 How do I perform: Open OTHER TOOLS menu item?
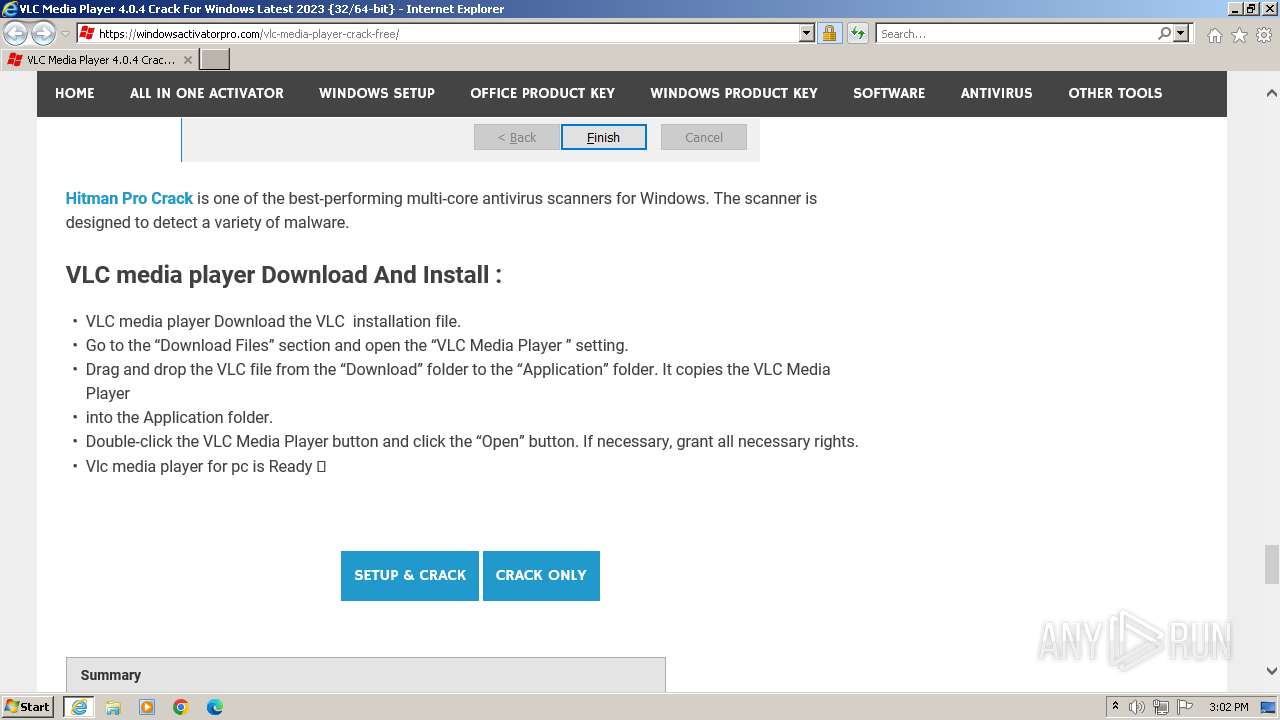pos(1115,93)
